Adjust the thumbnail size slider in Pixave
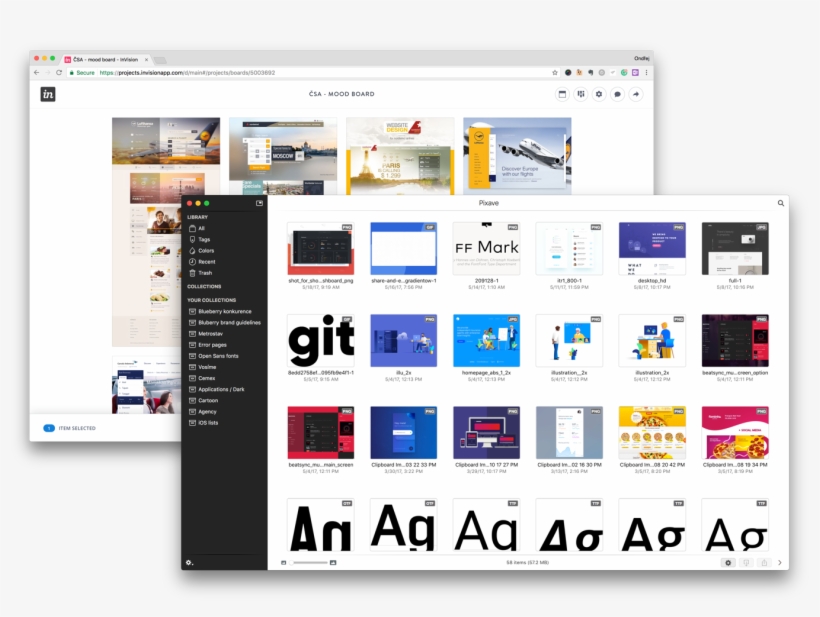 [x=308, y=563]
